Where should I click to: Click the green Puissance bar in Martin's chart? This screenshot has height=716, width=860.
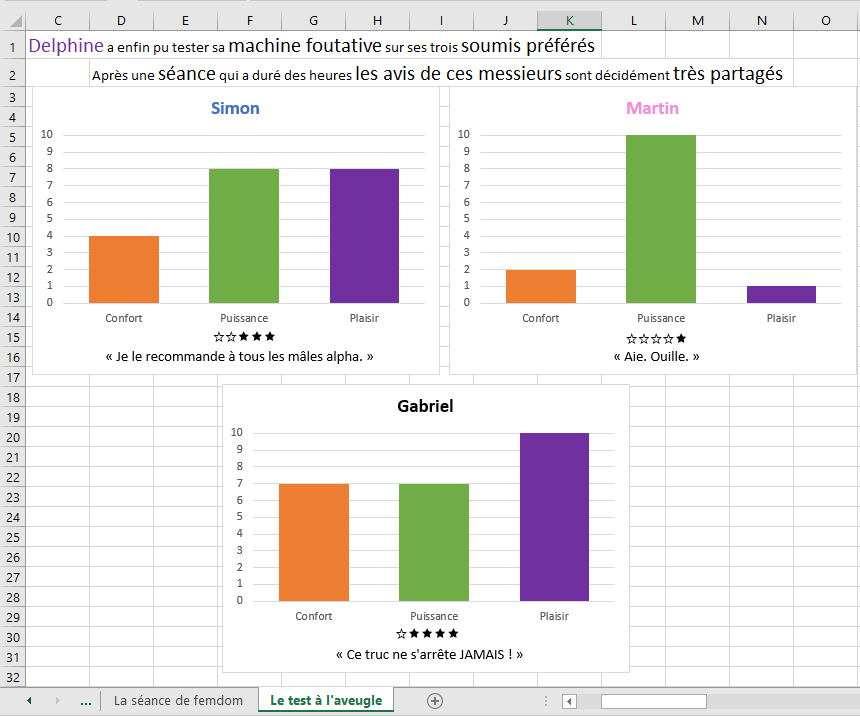pos(660,218)
